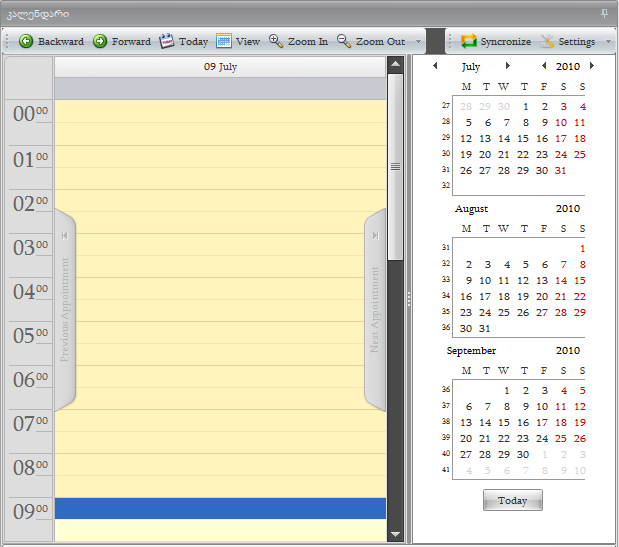Viewport: 619px width, 547px height.
Task: Select July 31 in the mini calendar
Action: [561, 170]
